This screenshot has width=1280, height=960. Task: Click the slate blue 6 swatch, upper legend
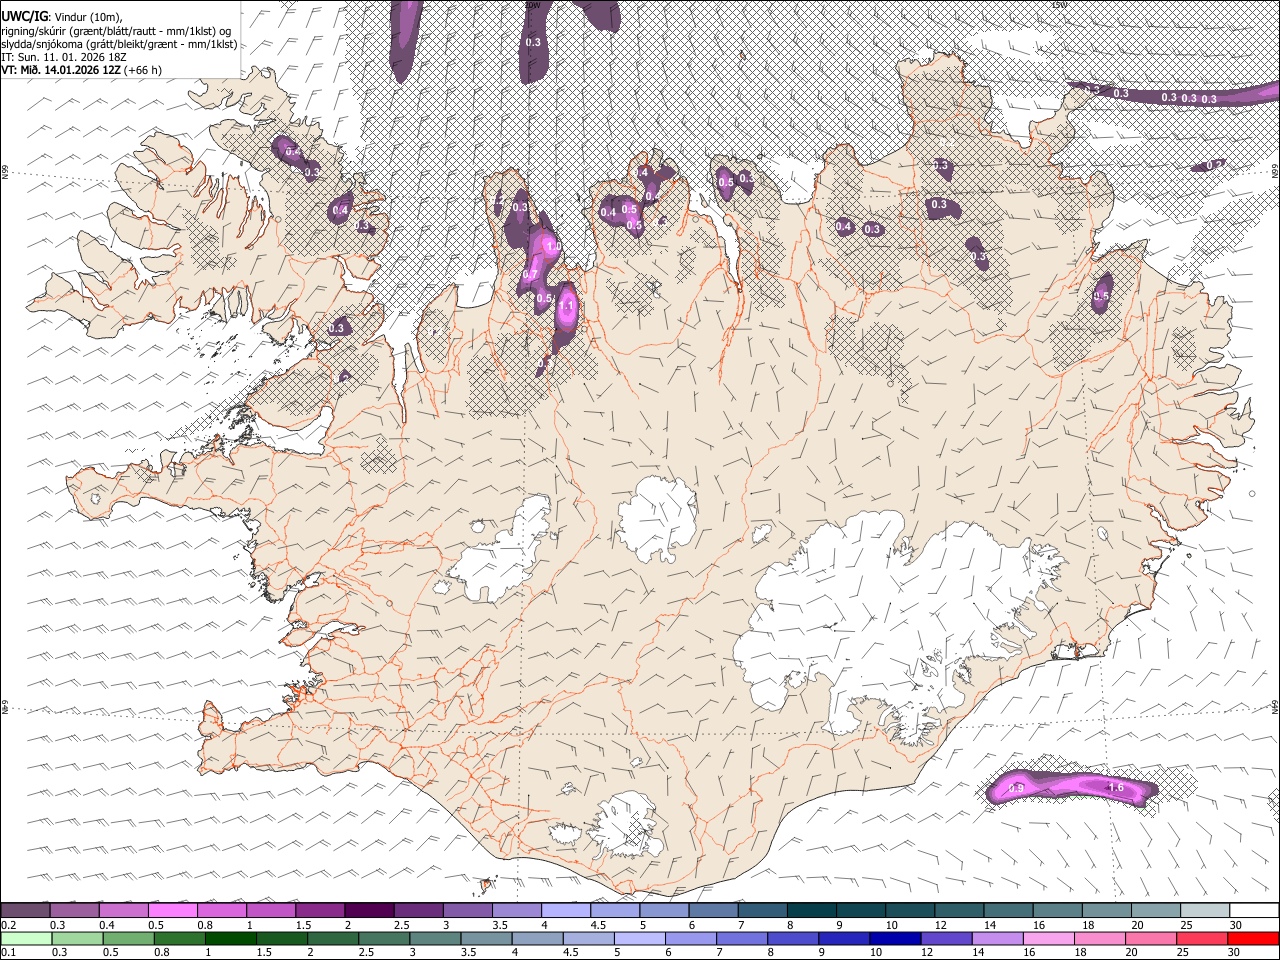714,910
